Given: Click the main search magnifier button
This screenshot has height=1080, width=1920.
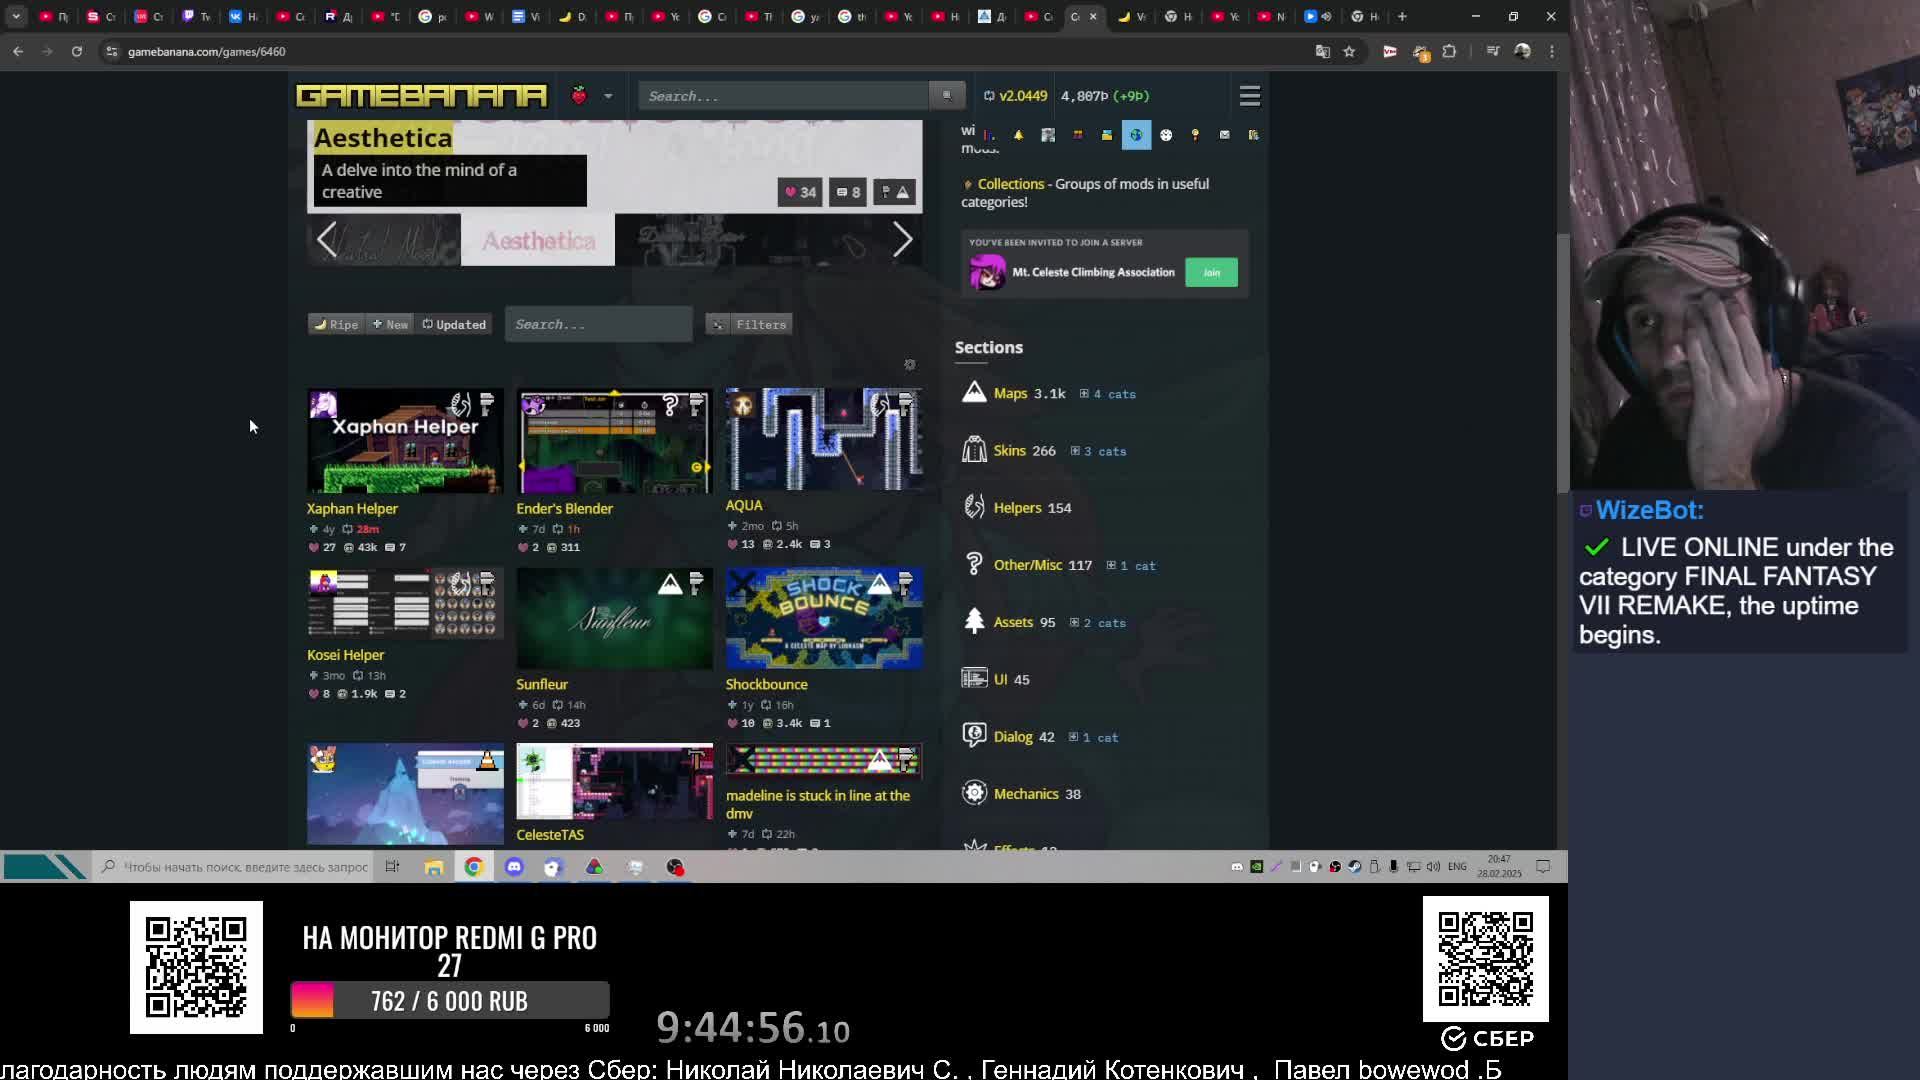Looking at the screenshot, I should tap(946, 96).
